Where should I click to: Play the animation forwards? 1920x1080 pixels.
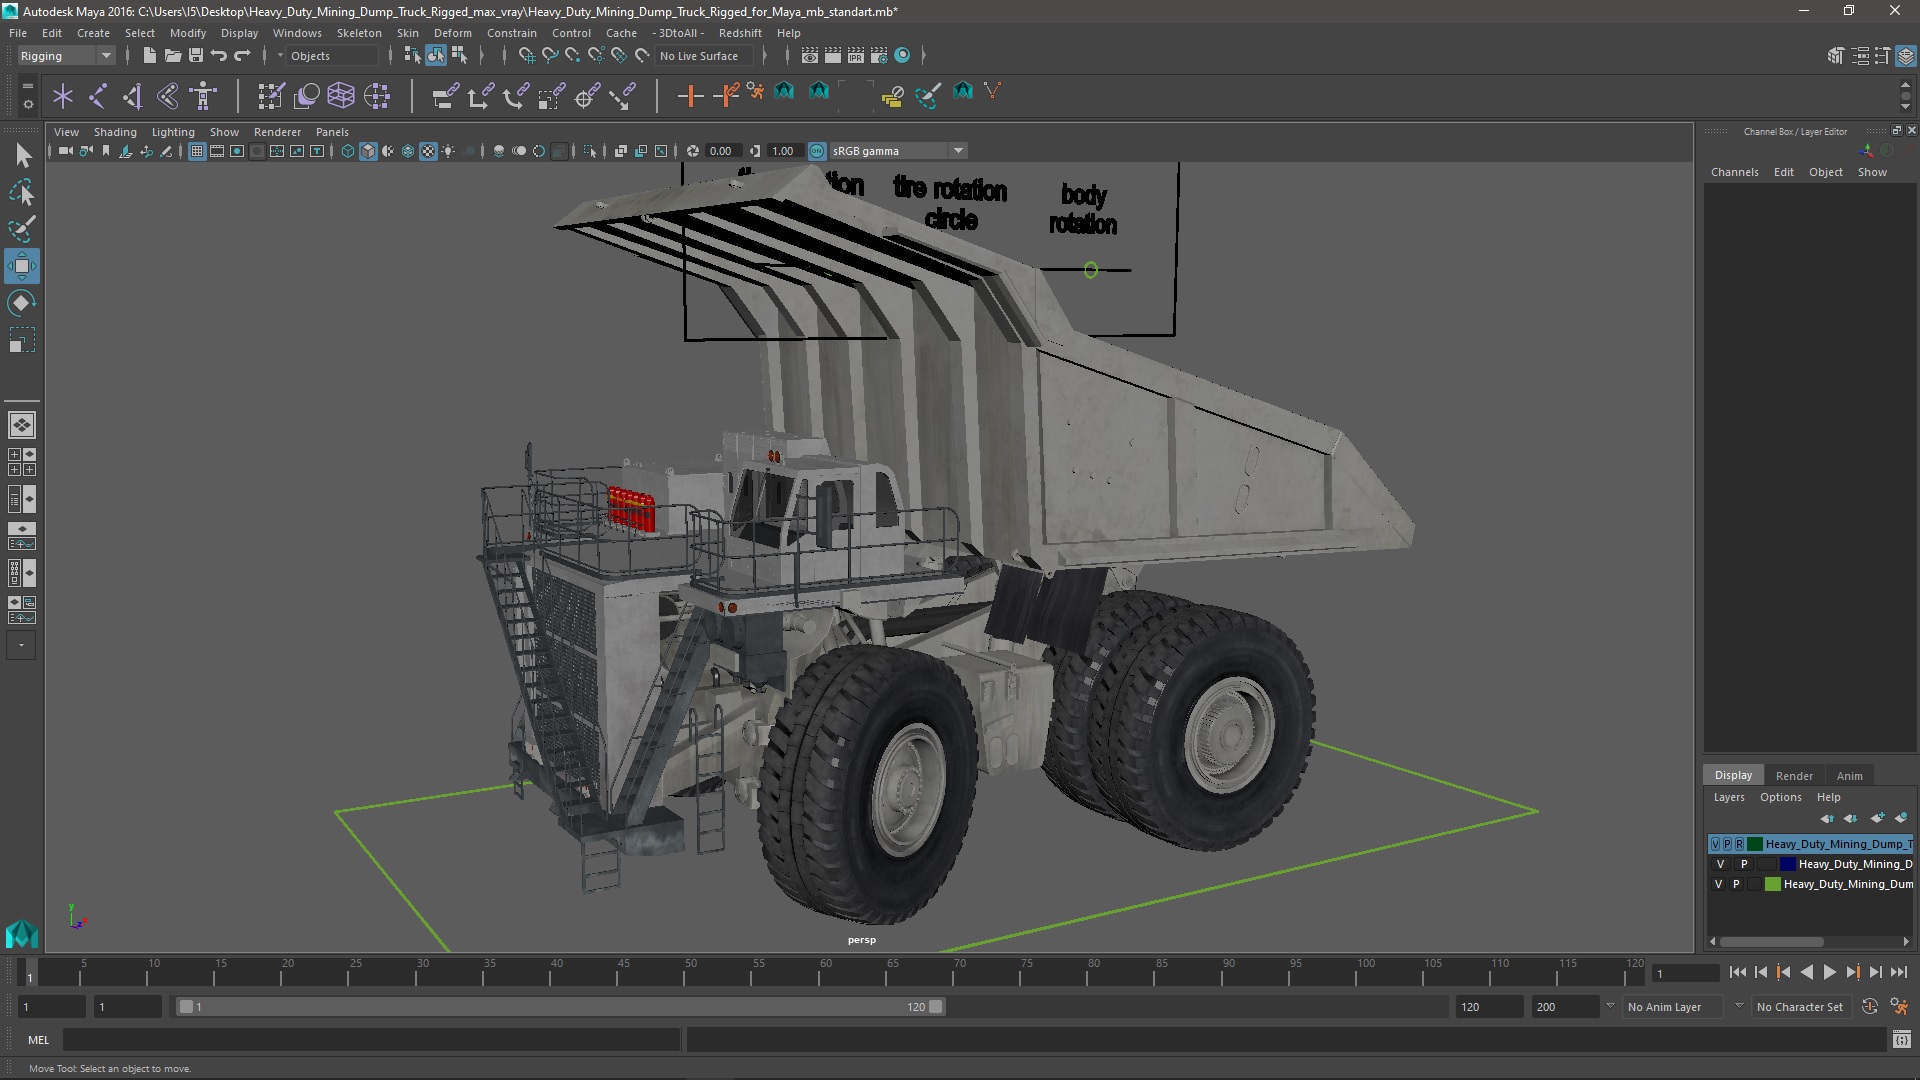[x=1829, y=972]
